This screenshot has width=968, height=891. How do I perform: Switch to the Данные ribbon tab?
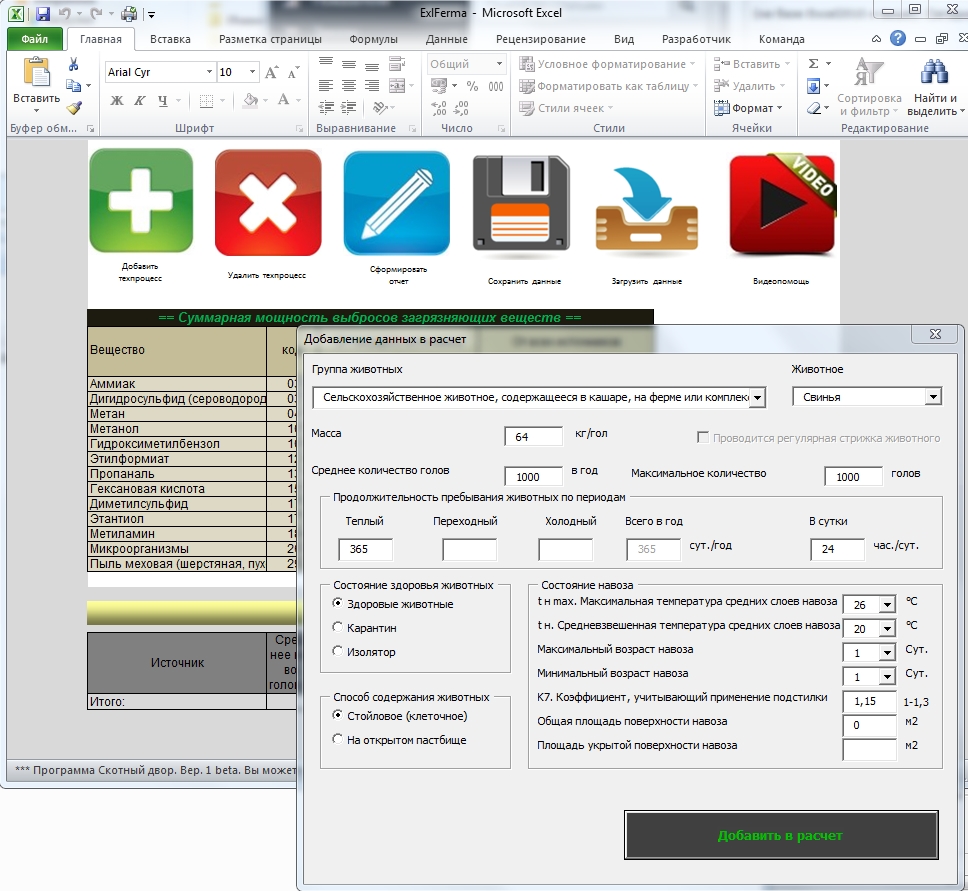click(446, 39)
